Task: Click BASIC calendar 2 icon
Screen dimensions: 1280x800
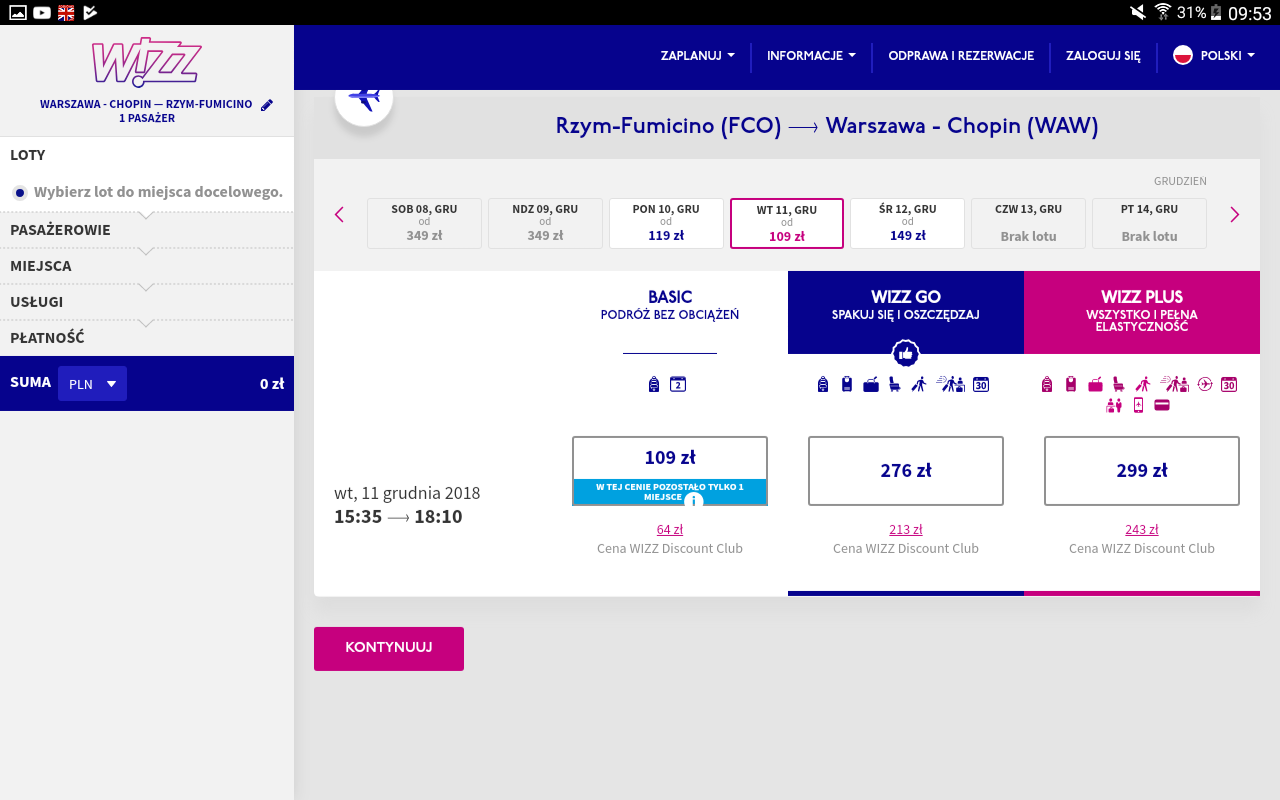Action: (x=678, y=384)
